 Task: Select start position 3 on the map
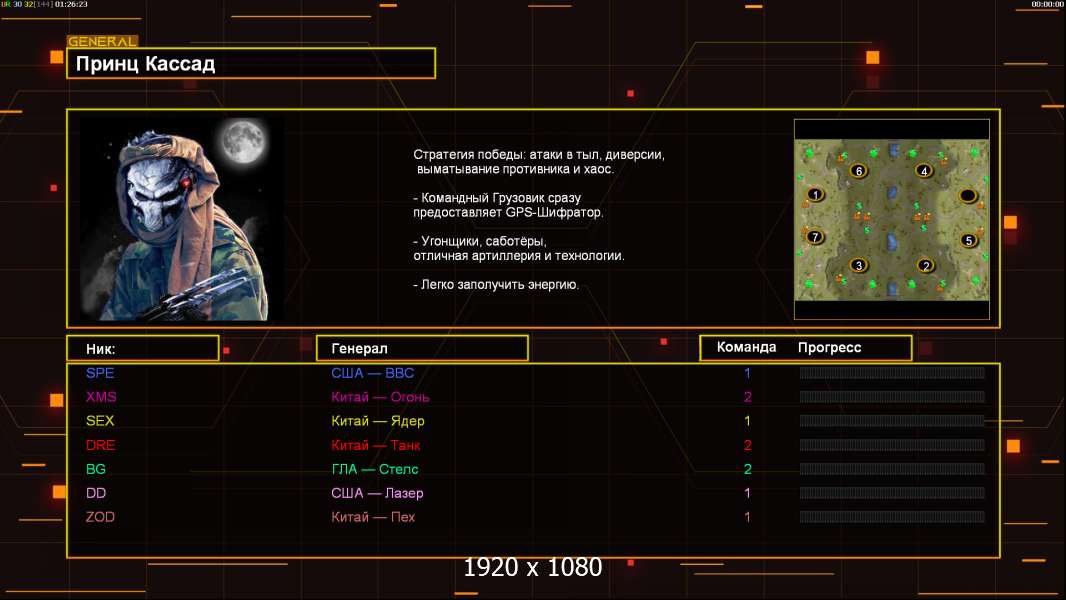click(859, 265)
